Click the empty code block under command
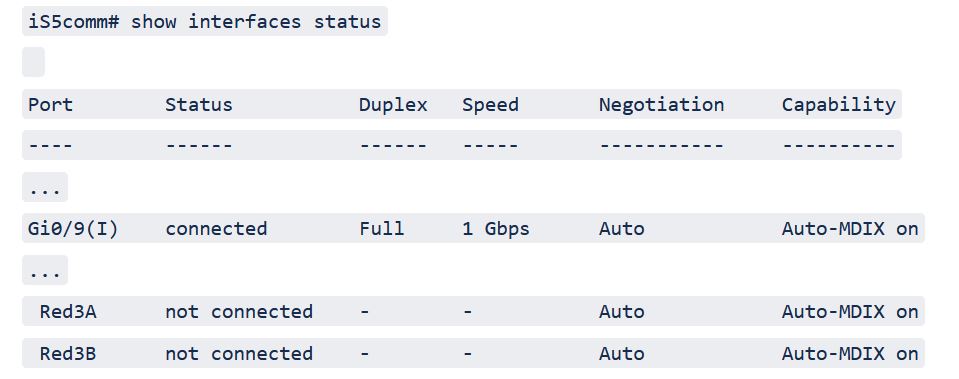 click(x=33, y=62)
